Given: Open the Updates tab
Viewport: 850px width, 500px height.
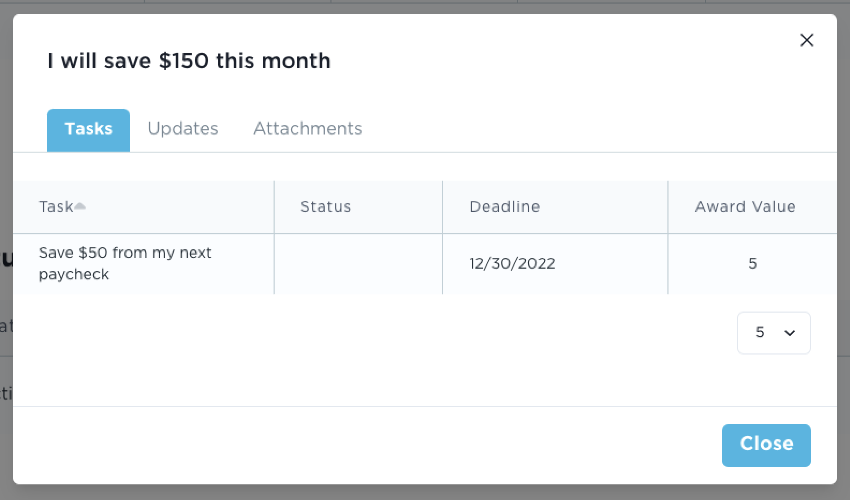Looking at the screenshot, I should [183, 129].
